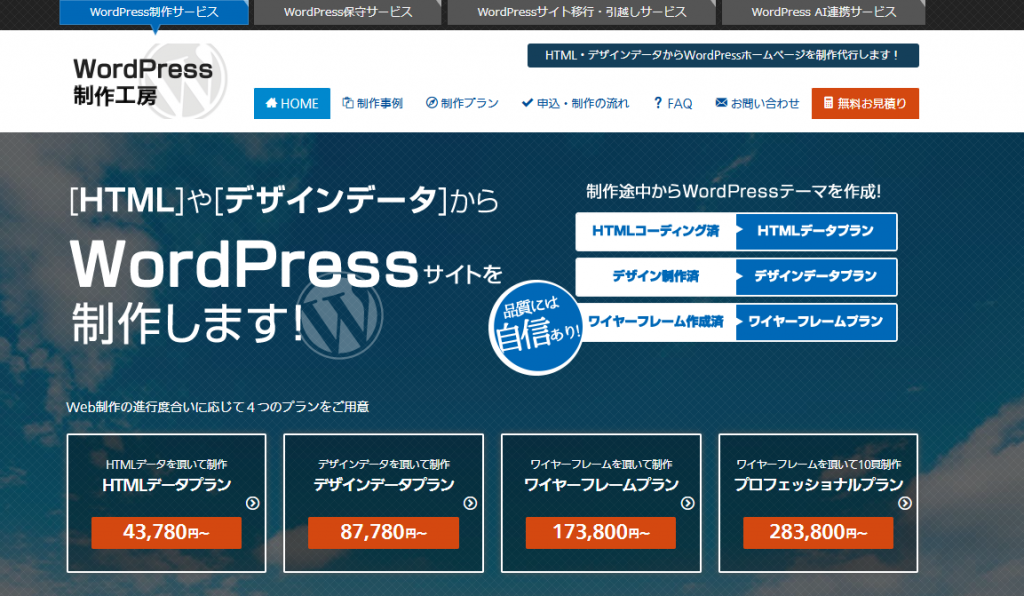This screenshot has height=596, width=1024.
Task: Click the ワイヤーフレームを頂いて10頁制作 subtitle
Action: pyautogui.click(x=818, y=464)
